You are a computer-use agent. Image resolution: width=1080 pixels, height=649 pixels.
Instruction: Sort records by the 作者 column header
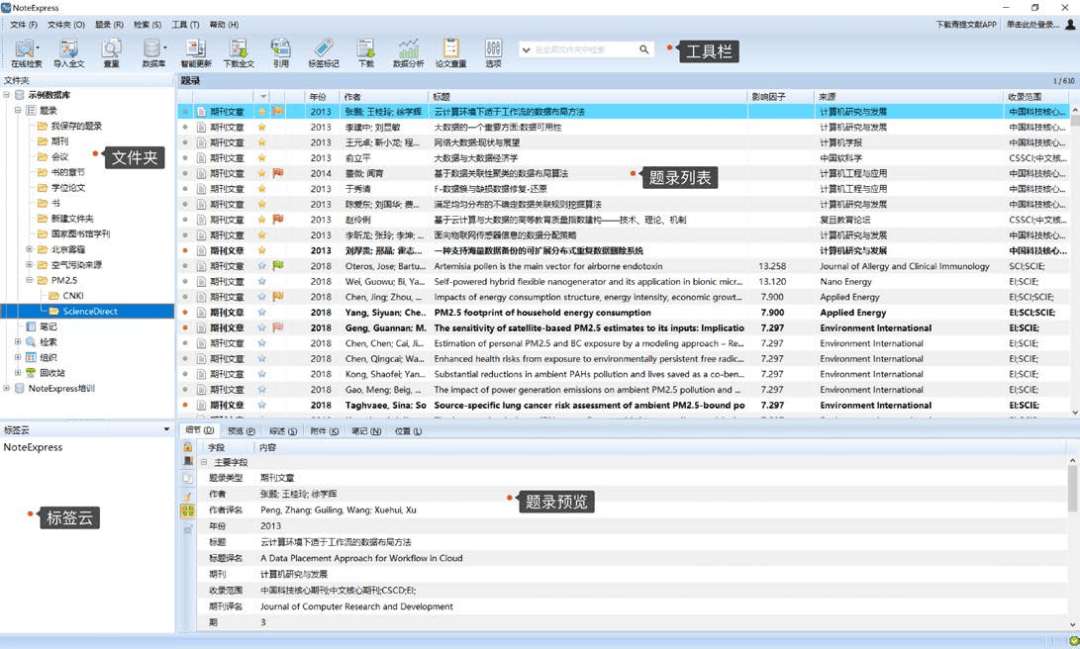384,96
